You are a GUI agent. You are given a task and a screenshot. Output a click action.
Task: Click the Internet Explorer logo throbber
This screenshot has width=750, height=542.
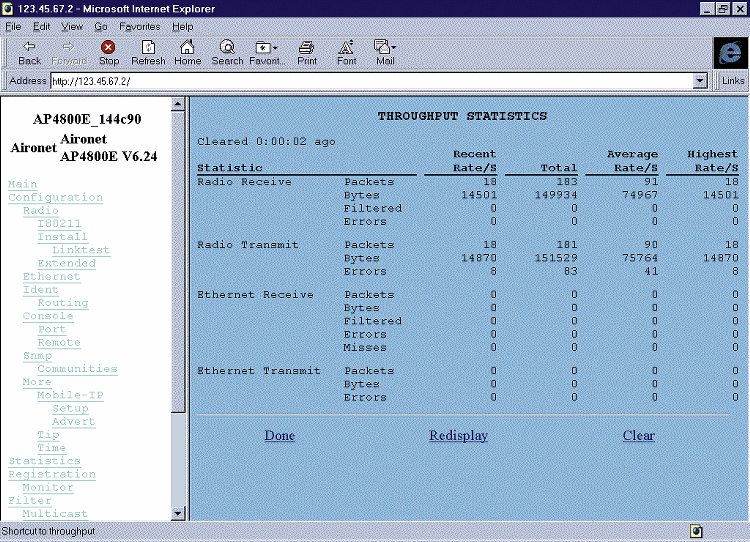pos(730,53)
